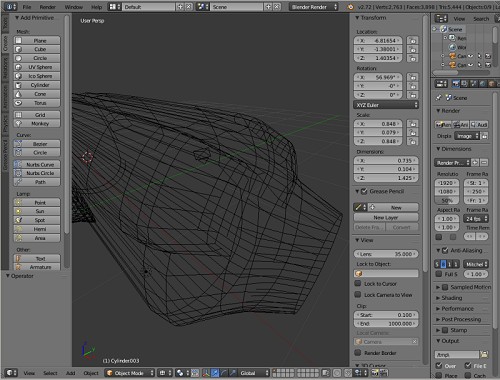The width and height of the screenshot is (500, 380).
Task: Open the Blender Render engine dropdown
Action: (x=314, y=7)
